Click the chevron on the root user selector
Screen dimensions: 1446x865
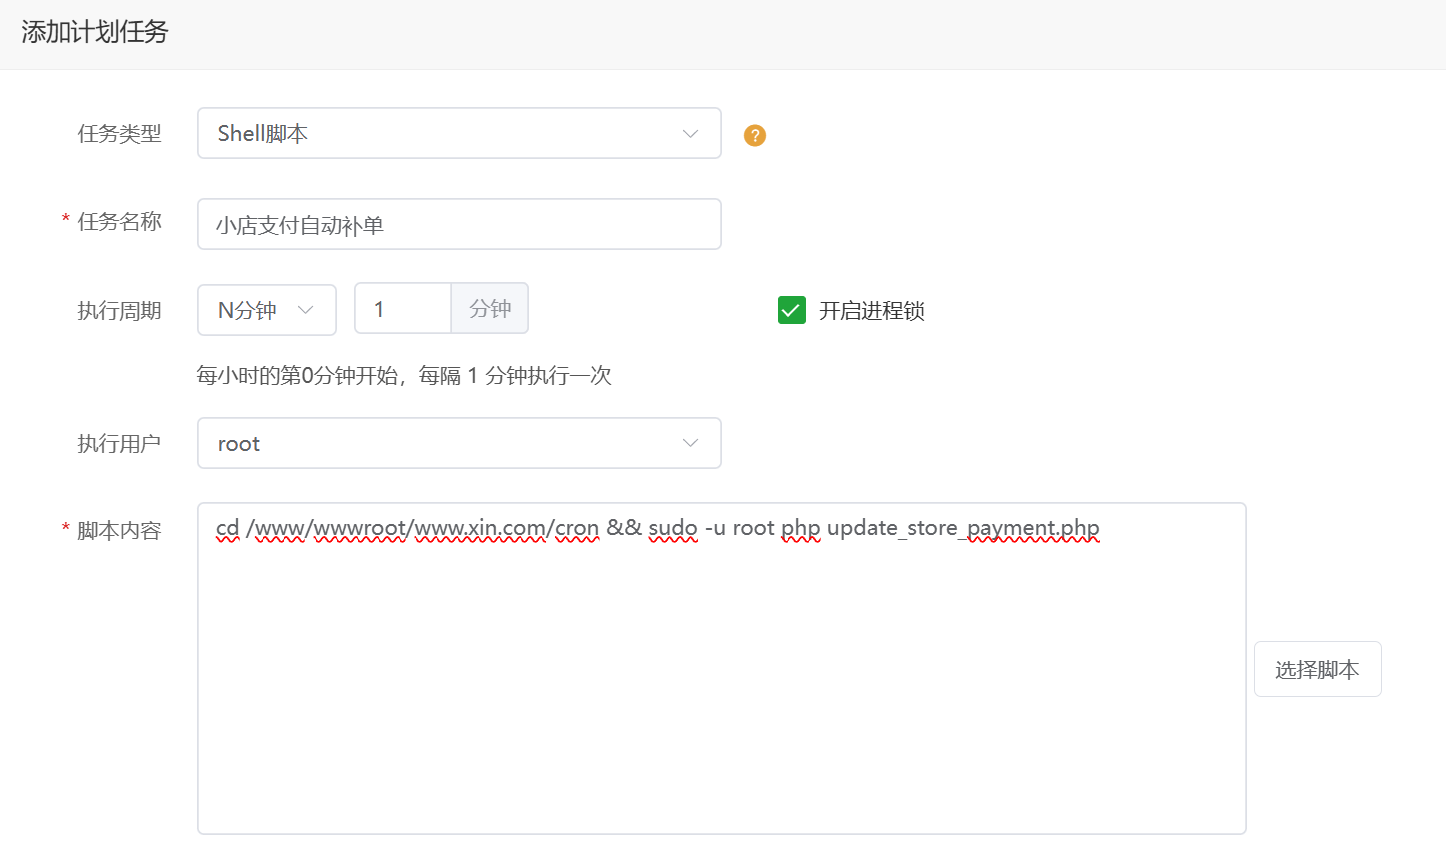coord(689,442)
